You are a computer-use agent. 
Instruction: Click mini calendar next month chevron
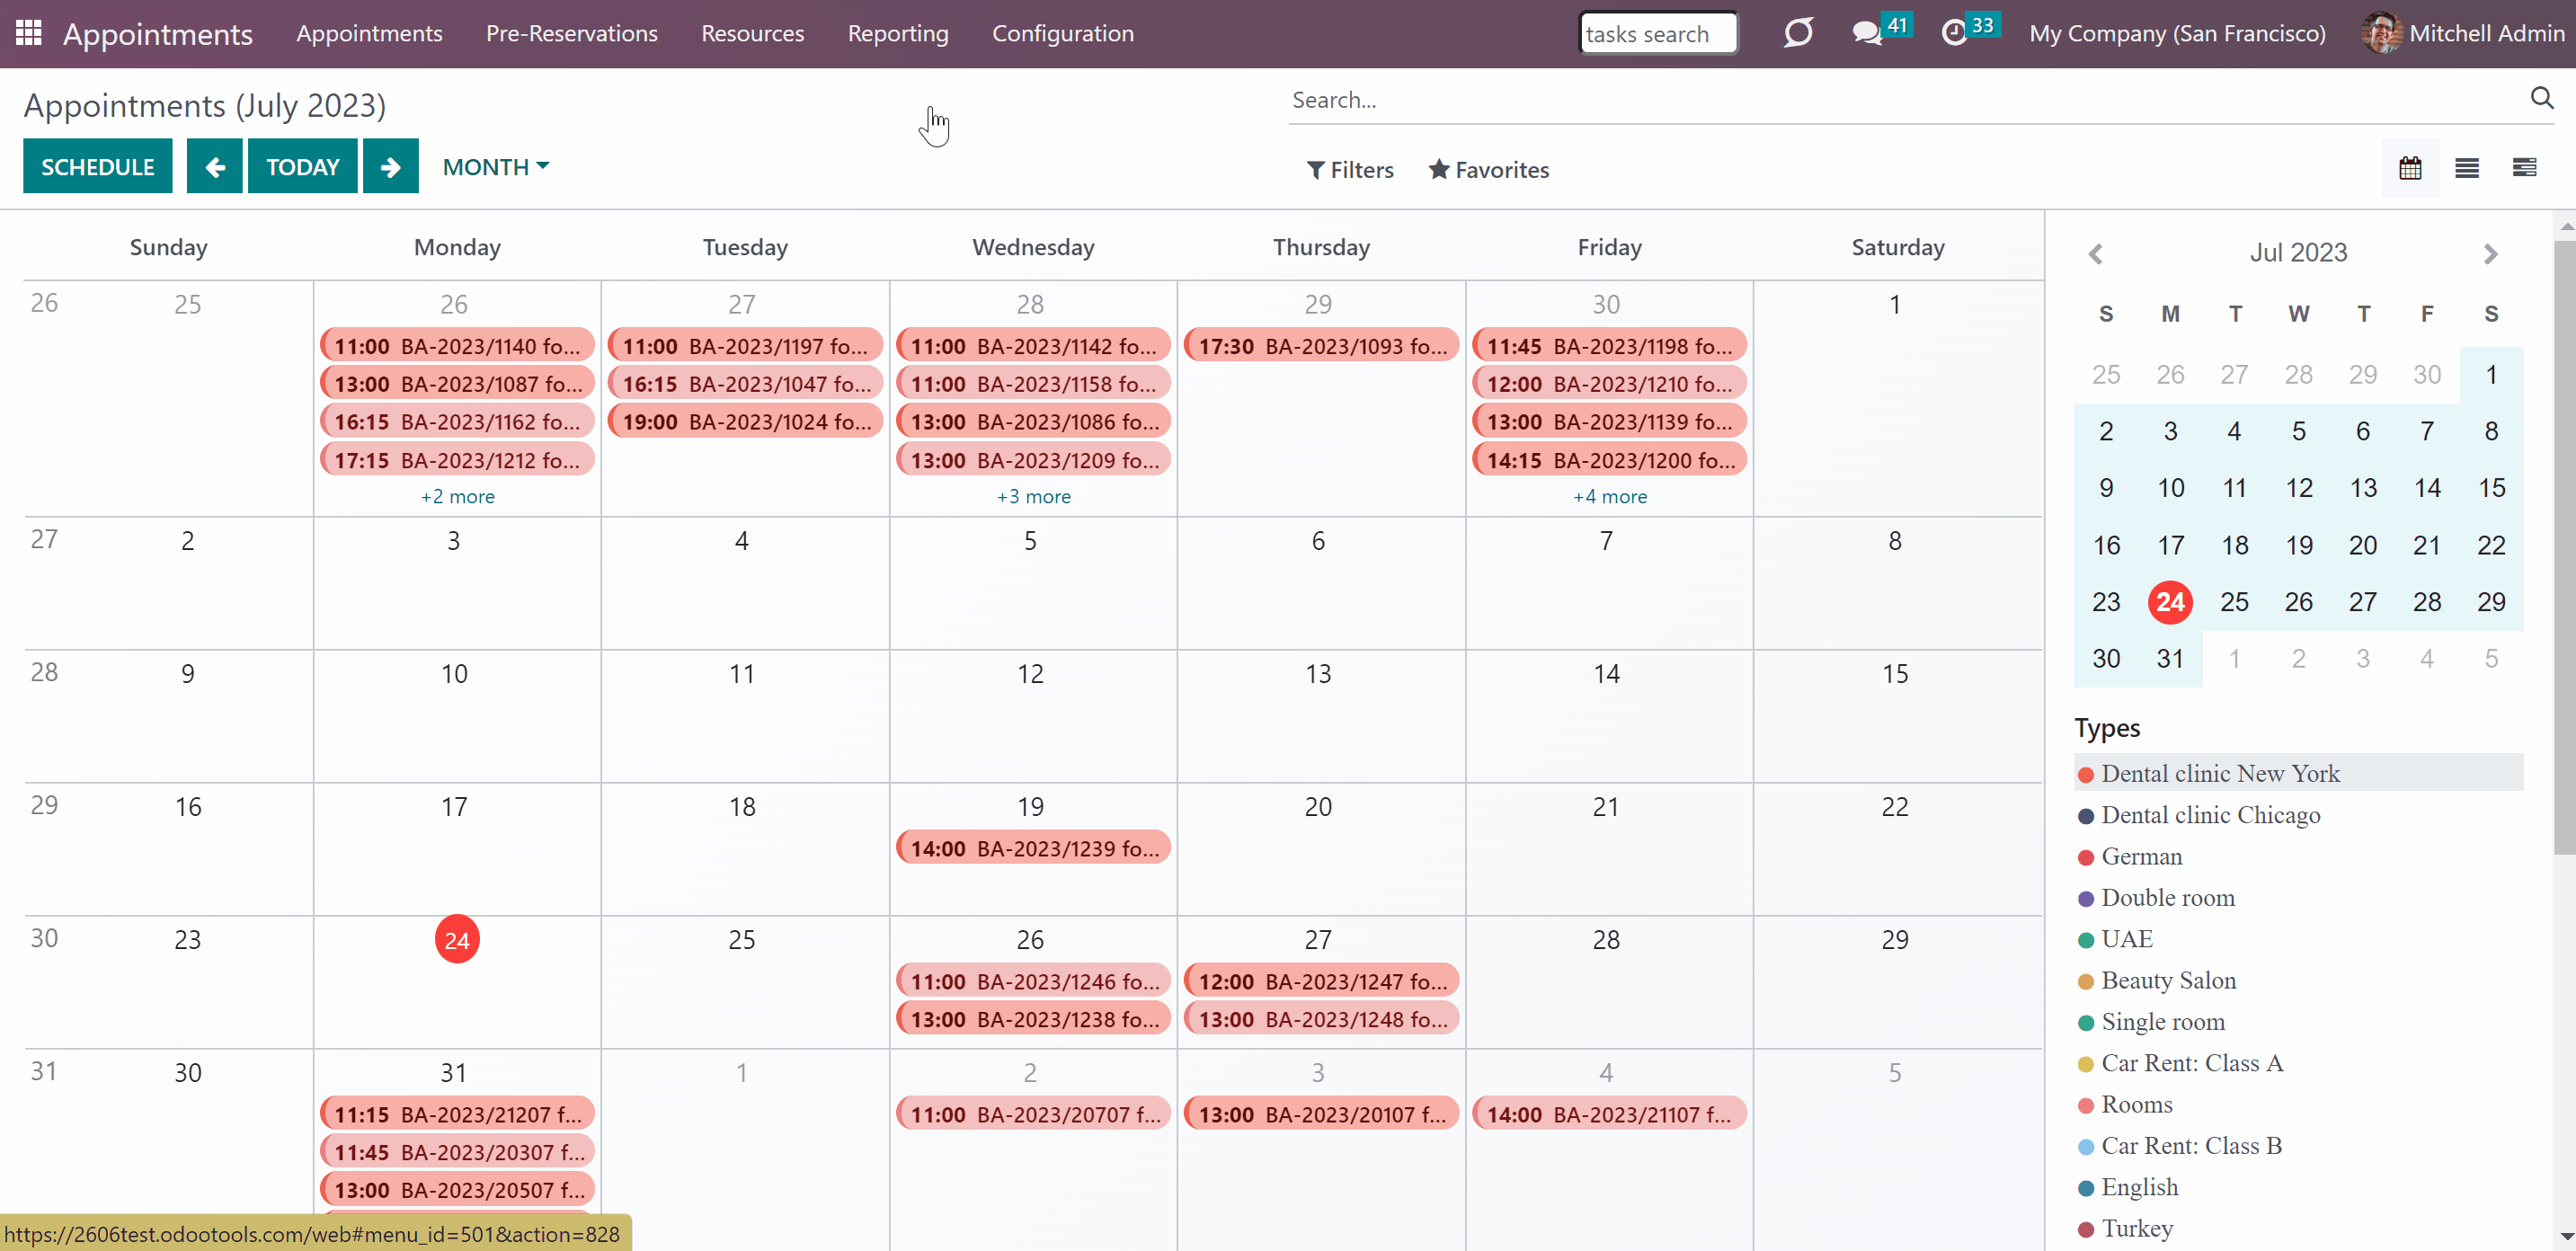[2490, 254]
